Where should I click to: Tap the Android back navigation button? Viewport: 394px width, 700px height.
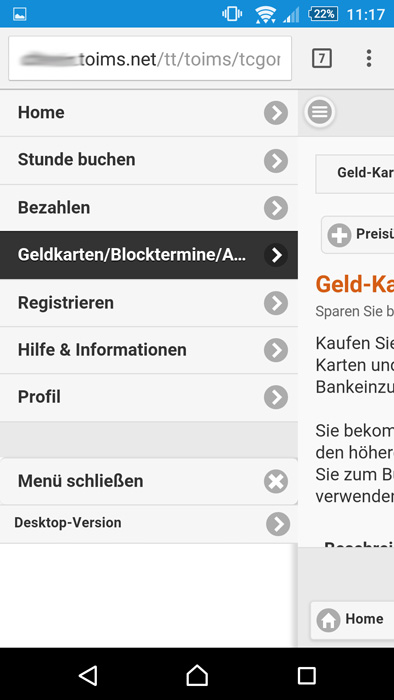(x=88, y=676)
